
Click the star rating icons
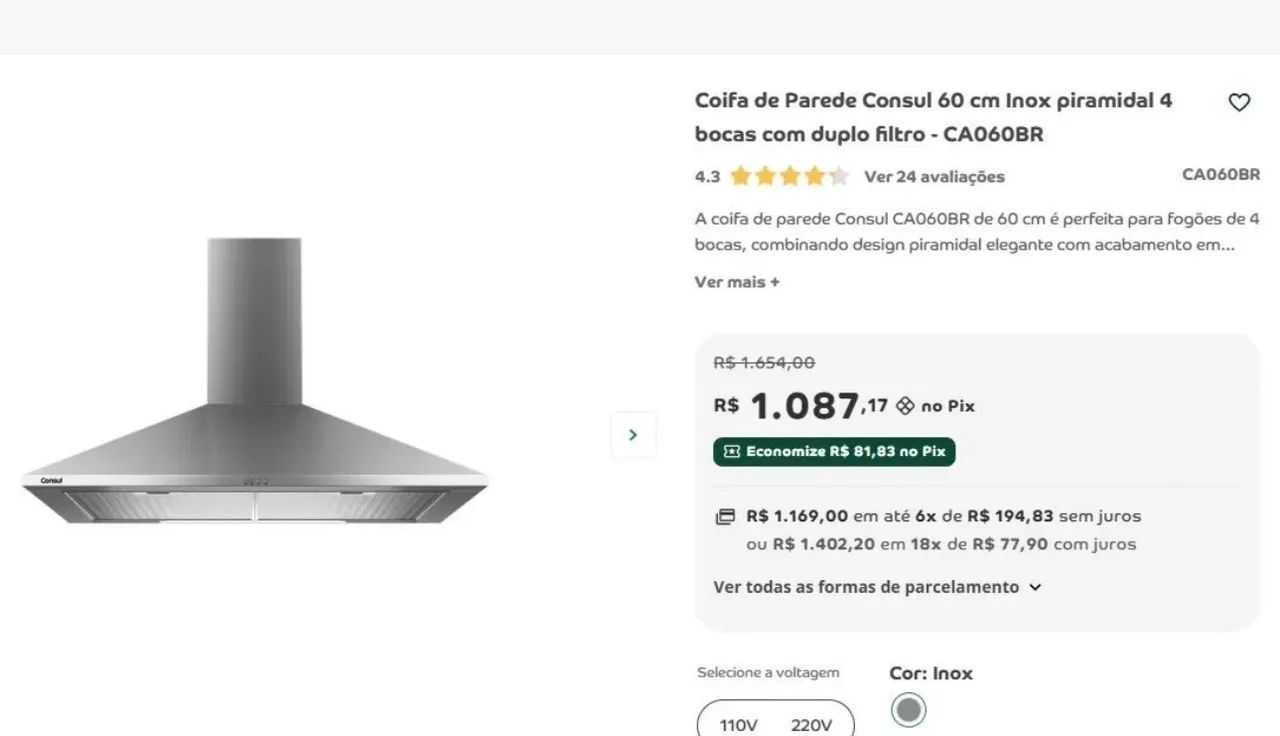(x=789, y=177)
